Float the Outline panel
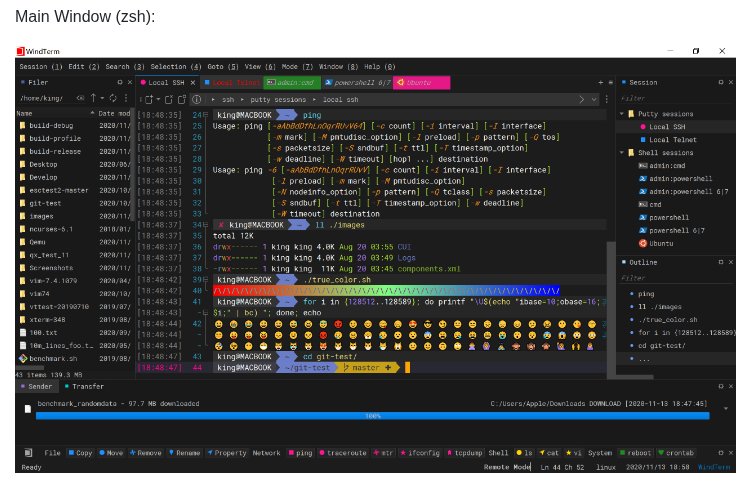The width and height of the screenshot is (749, 482). pyautogui.click(x=721, y=262)
